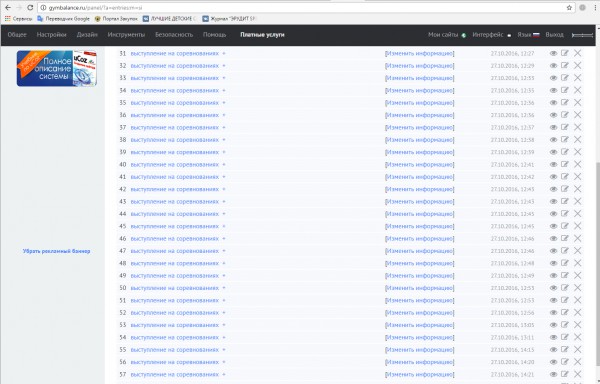This screenshot has width=600, height=384.
Task: Bookmark the page with the star icon
Action: point(569,8)
